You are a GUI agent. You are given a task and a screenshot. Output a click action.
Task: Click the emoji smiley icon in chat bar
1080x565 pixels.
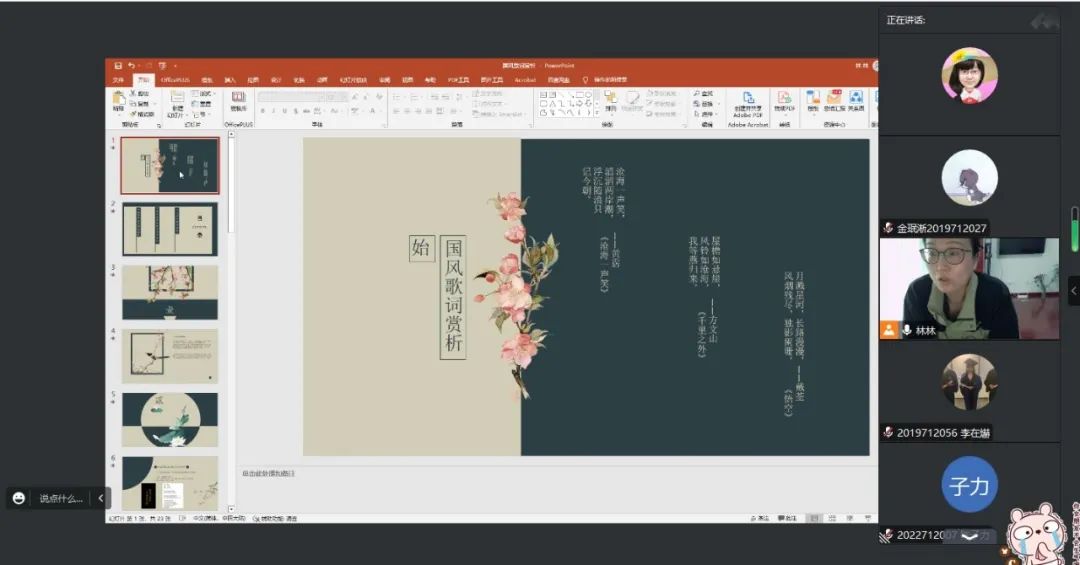coord(19,498)
